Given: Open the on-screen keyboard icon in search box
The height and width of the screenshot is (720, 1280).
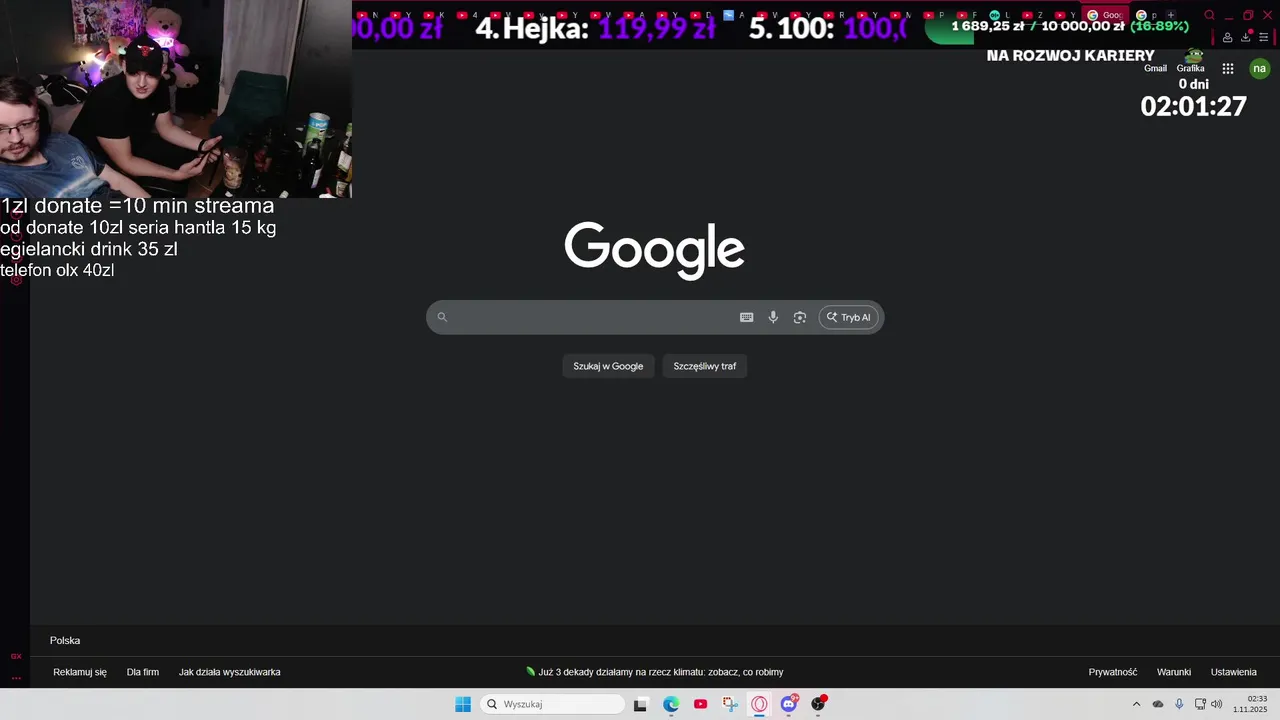Looking at the screenshot, I should tap(746, 317).
